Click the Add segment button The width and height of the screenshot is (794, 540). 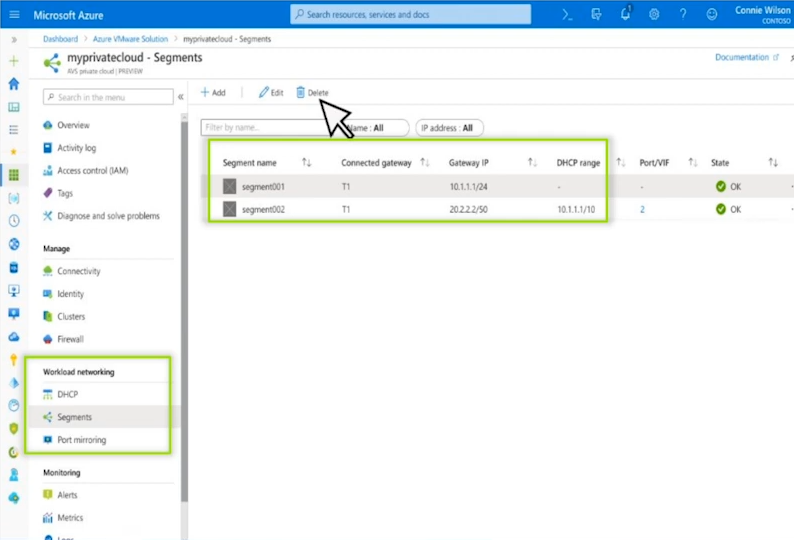(x=213, y=92)
